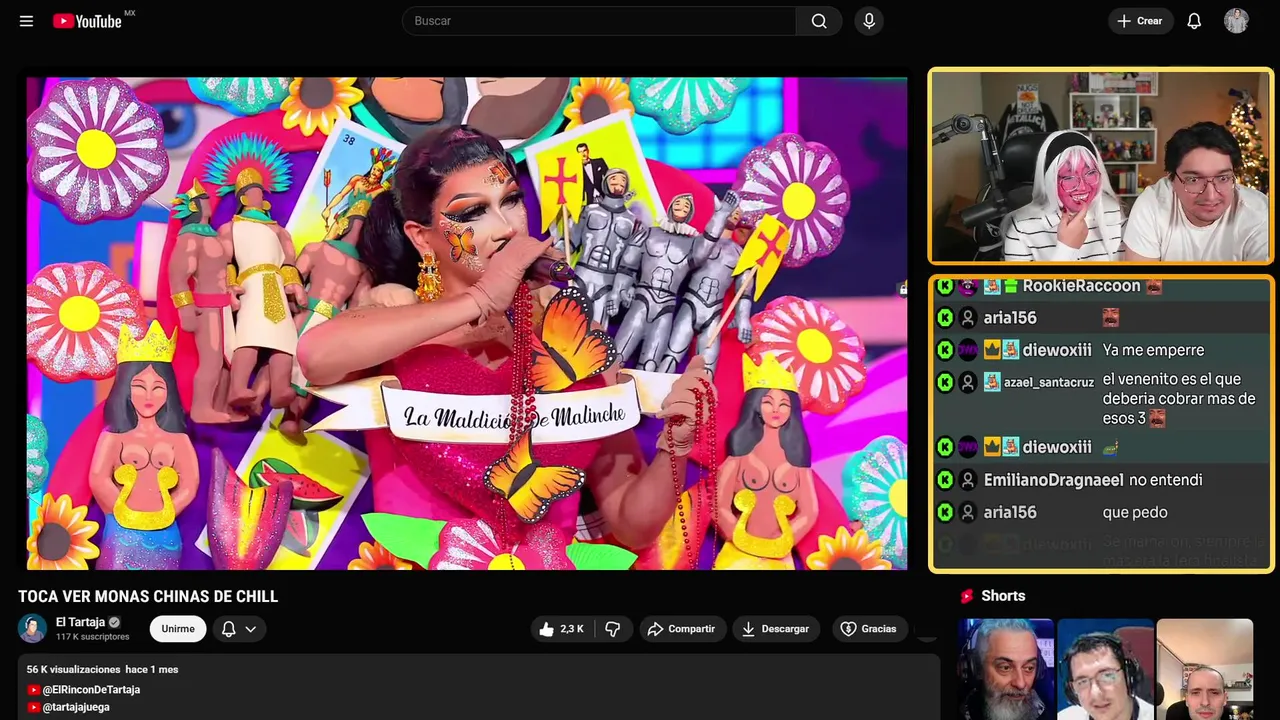Click the green badge beside EmilianoDragnaeel
The image size is (1280, 720).
[x=945, y=480]
